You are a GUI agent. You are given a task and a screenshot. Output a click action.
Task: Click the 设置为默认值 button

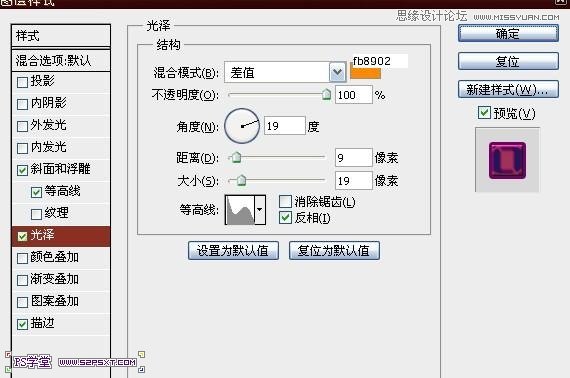coord(233,250)
